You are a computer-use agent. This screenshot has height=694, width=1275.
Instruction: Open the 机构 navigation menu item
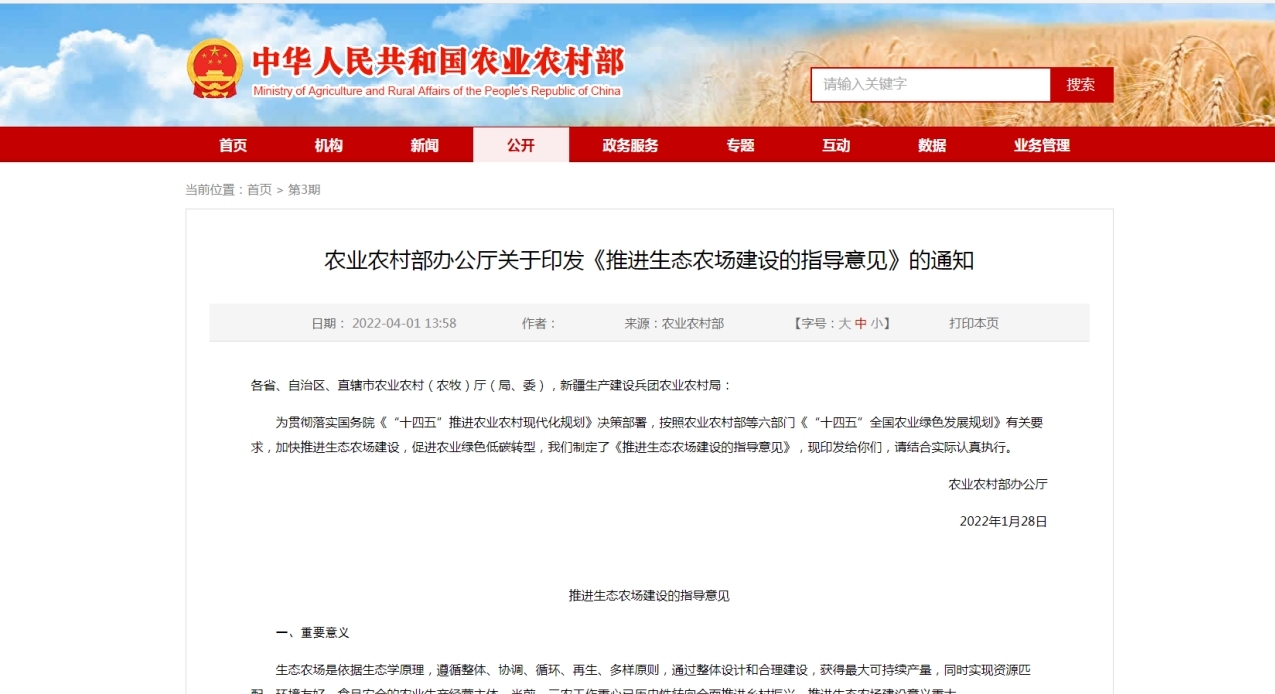tap(329, 145)
